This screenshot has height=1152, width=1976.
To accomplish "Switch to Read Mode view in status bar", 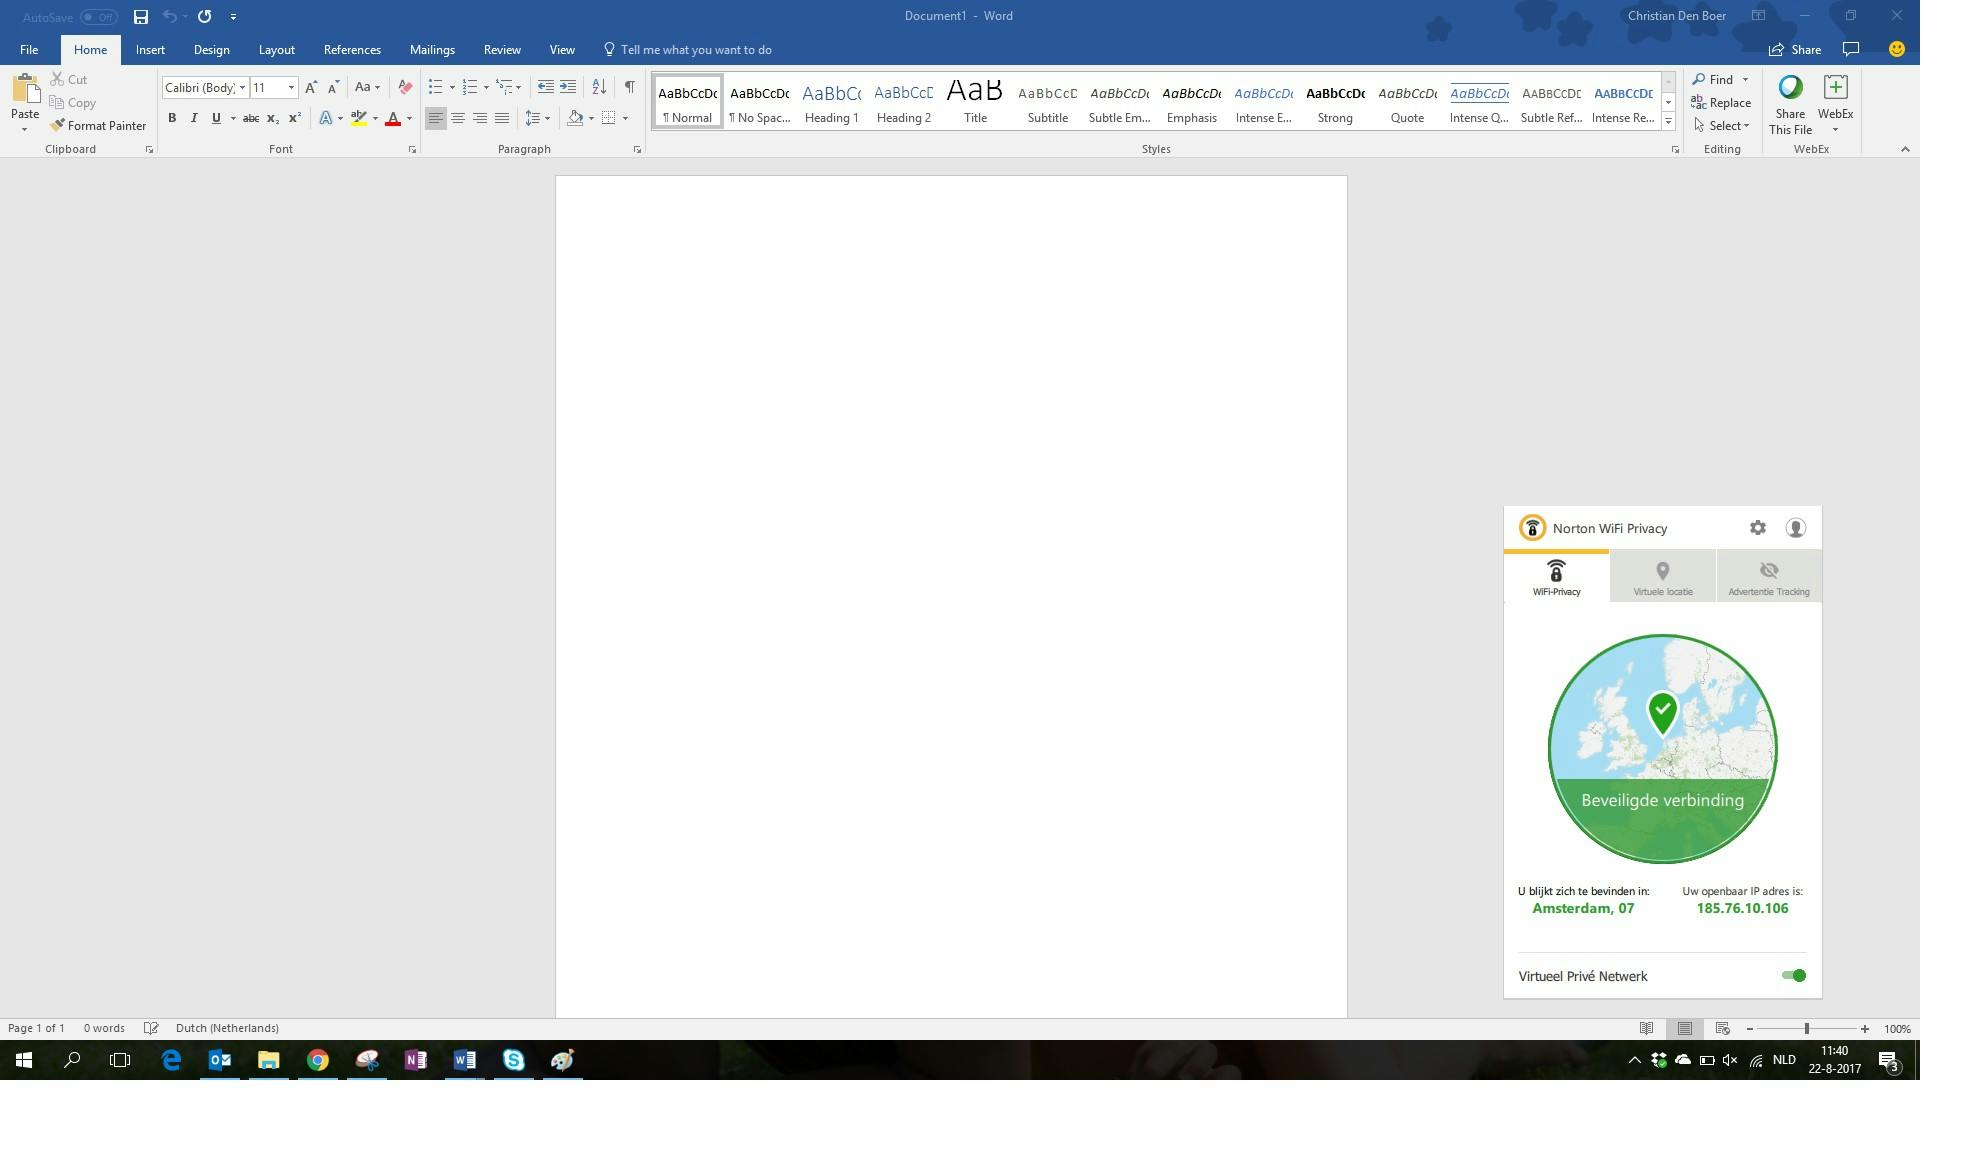I will point(1646,1028).
